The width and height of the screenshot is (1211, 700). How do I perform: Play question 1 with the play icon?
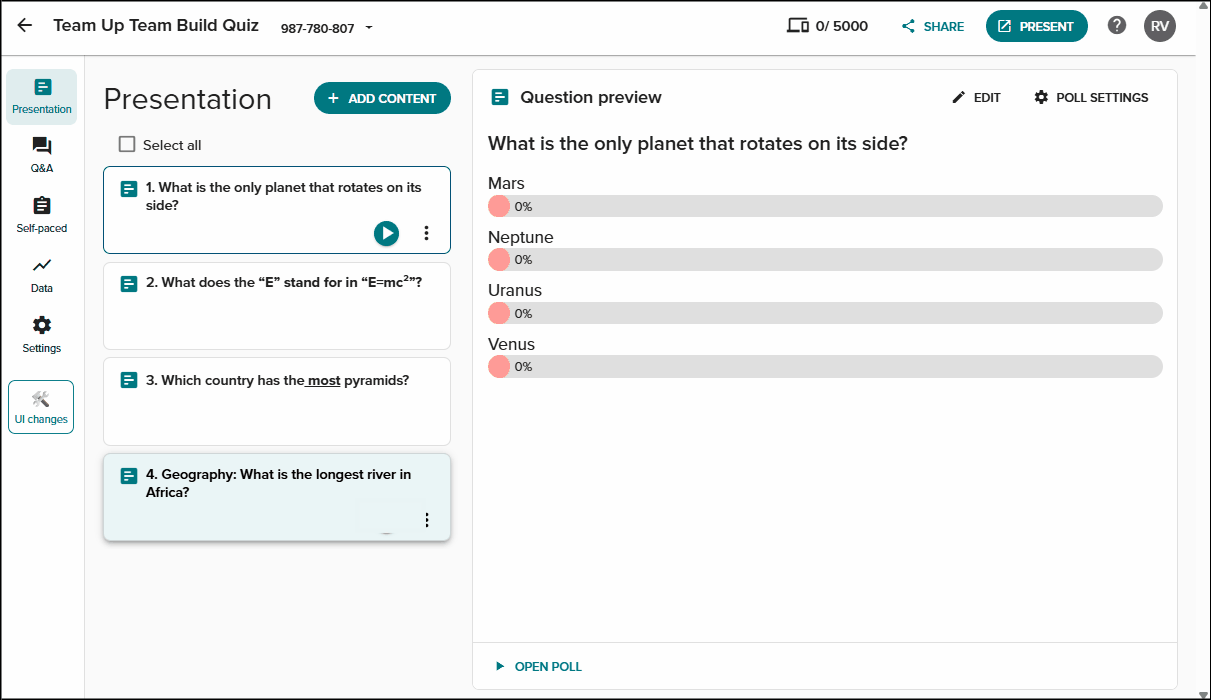point(386,233)
